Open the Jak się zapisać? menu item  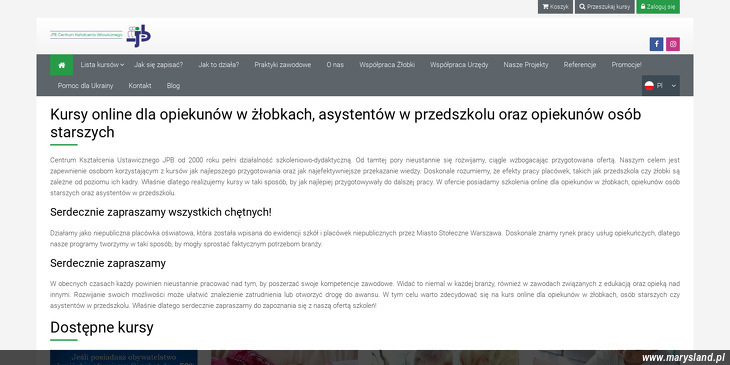(x=159, y=65)
